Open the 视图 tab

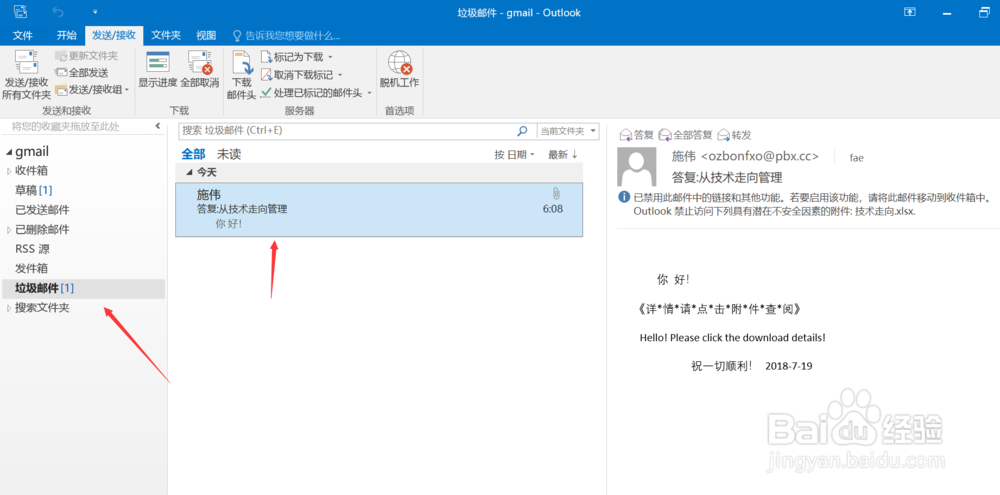[206, 35]
